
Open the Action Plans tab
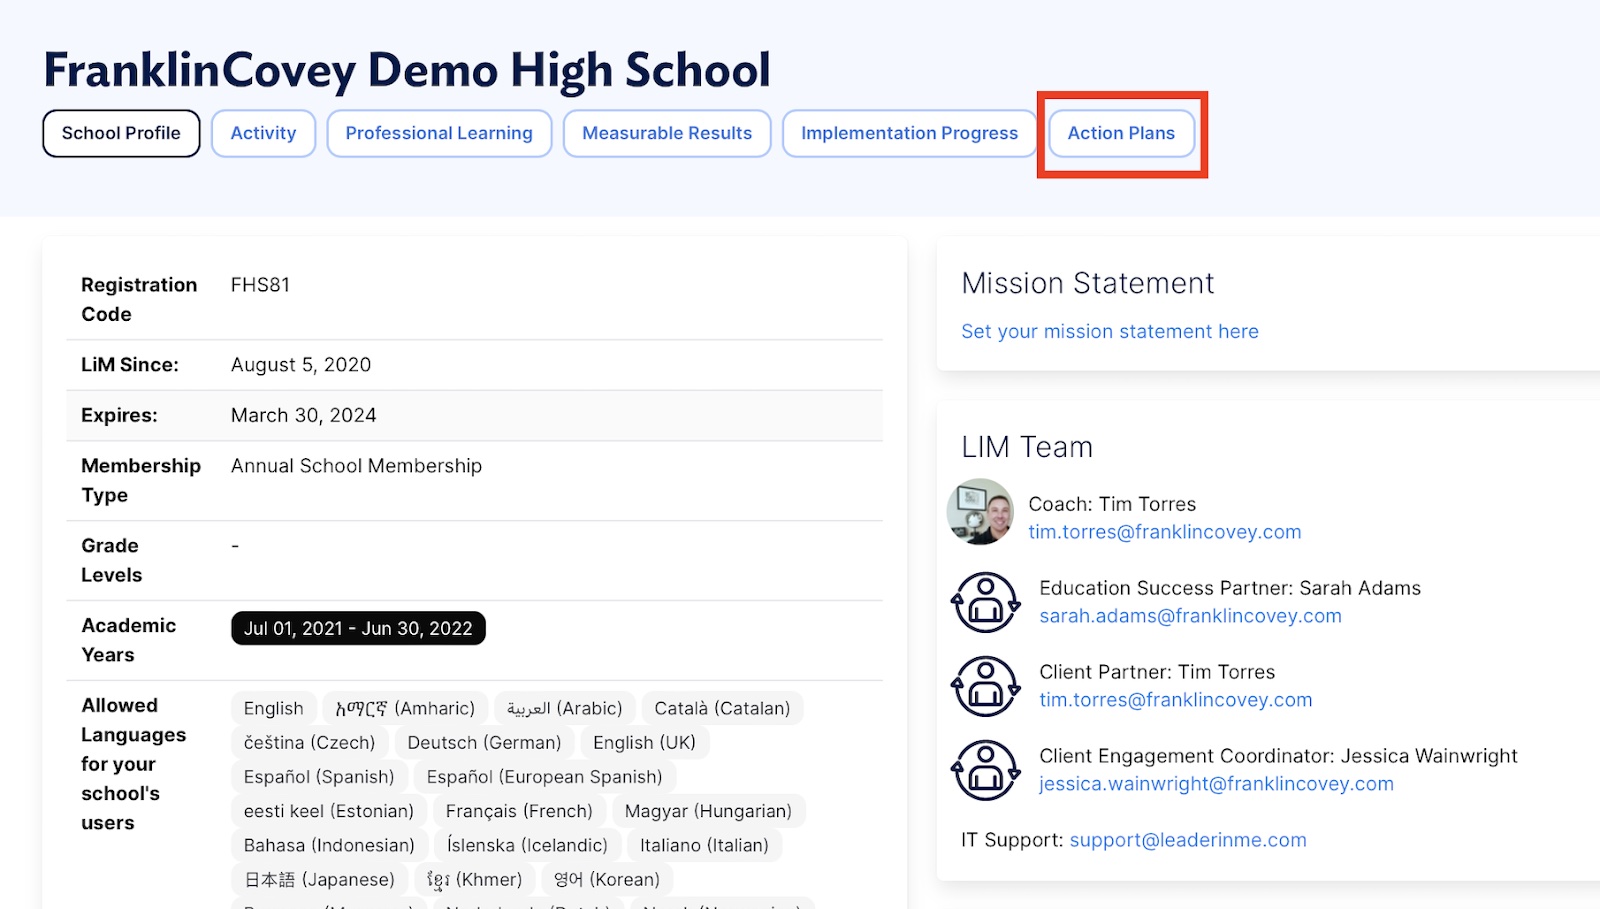coord(1121,133)
